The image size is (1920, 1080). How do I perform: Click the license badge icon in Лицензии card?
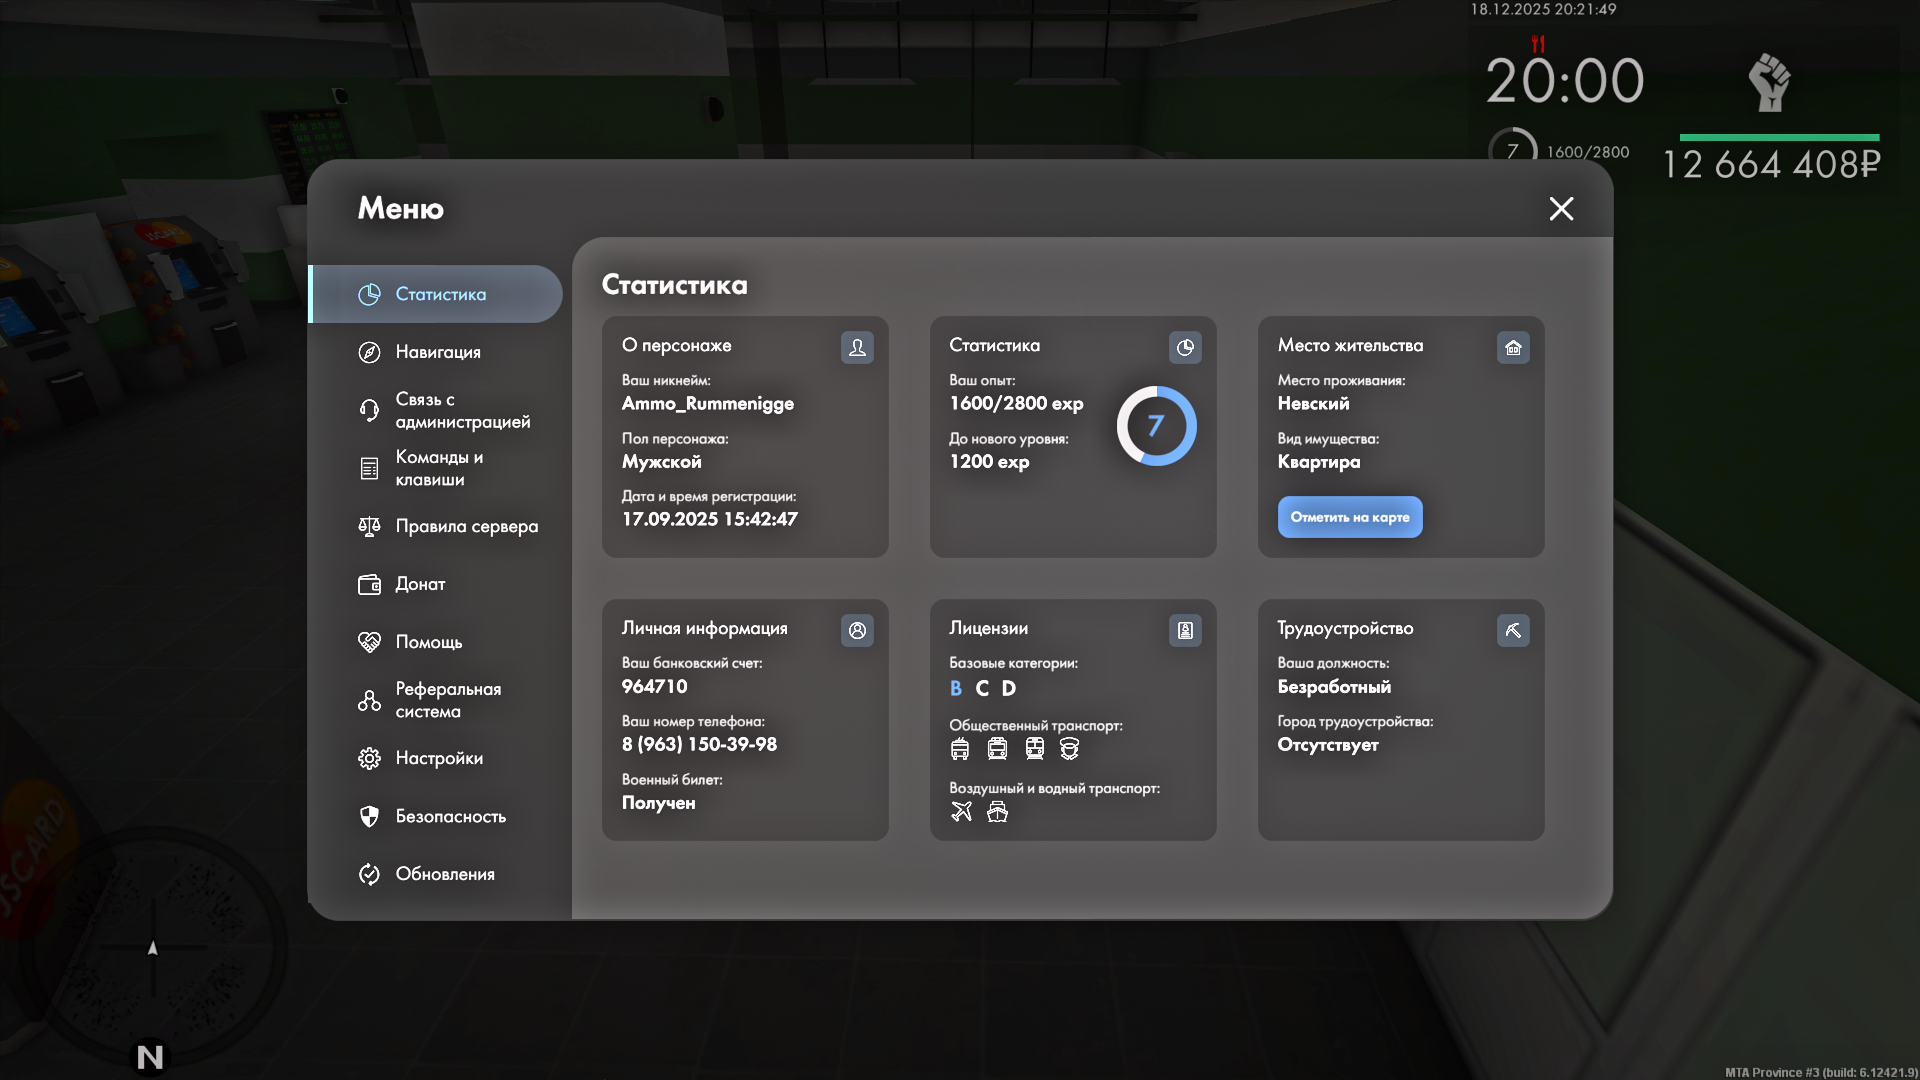tap(1185, 630)
